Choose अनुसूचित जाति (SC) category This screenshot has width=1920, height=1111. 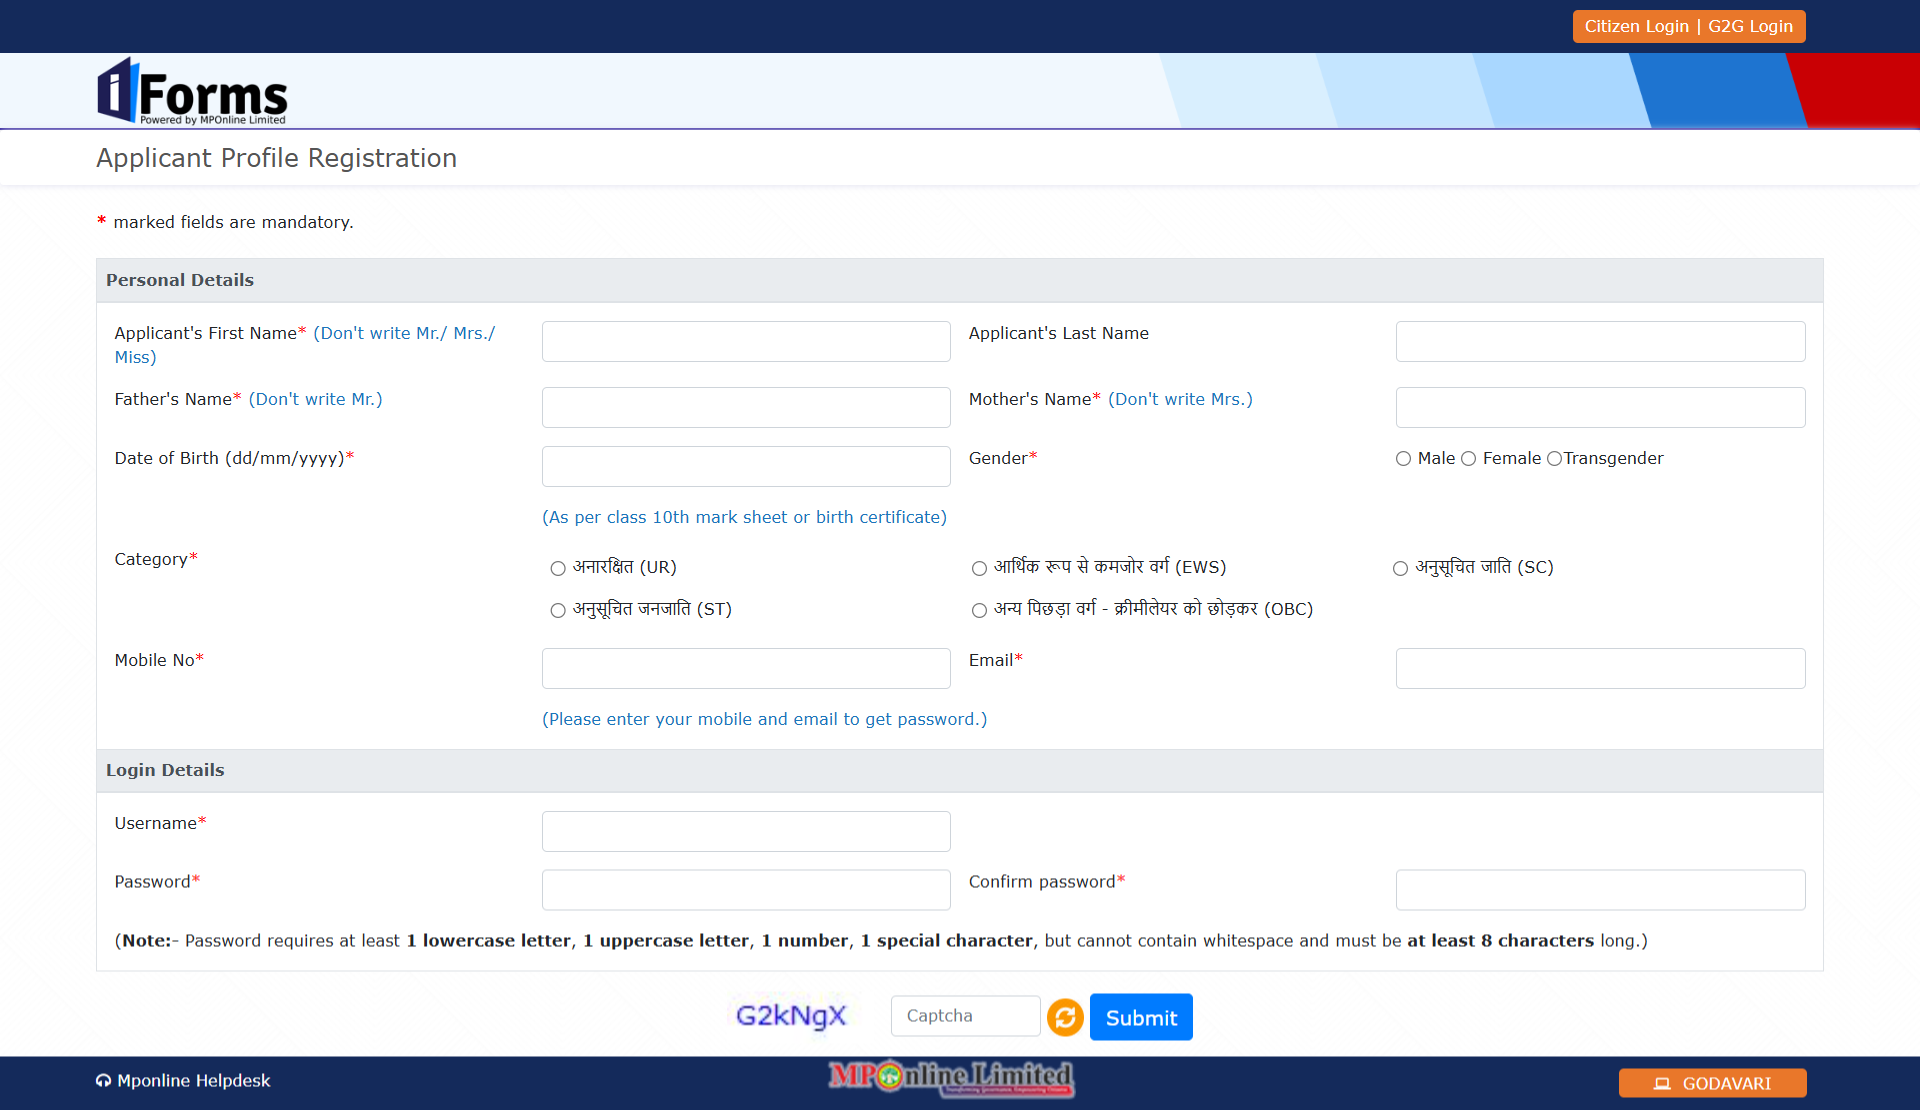[1400, 568]
